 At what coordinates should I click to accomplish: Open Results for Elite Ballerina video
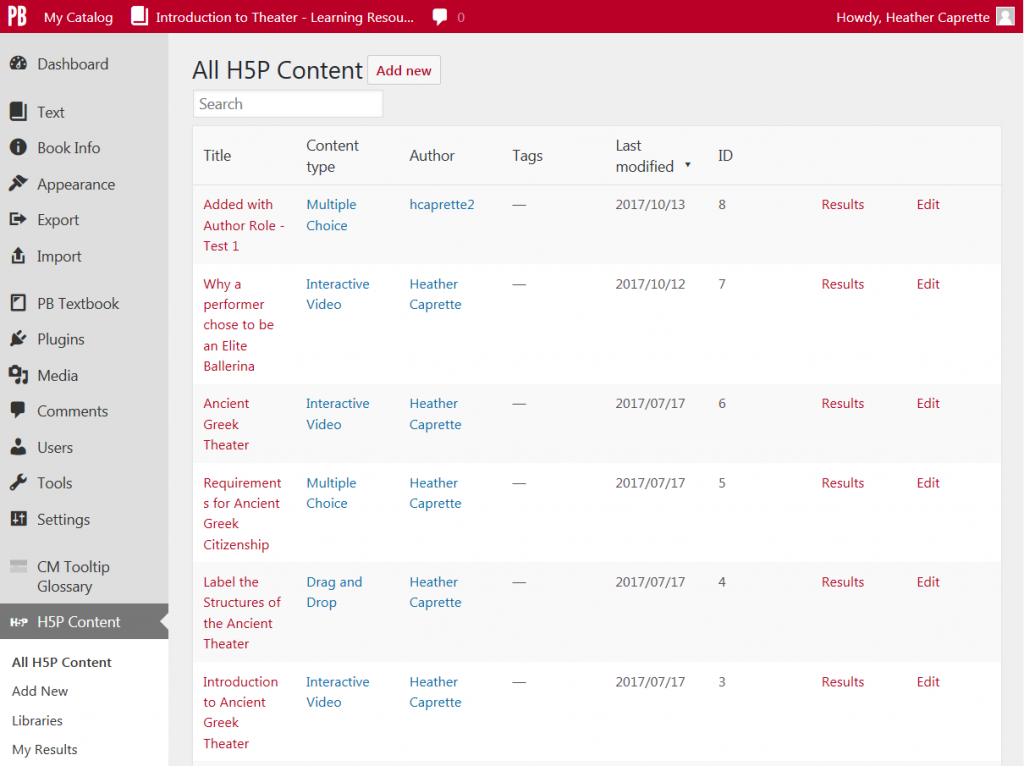[x=842, y=284]
